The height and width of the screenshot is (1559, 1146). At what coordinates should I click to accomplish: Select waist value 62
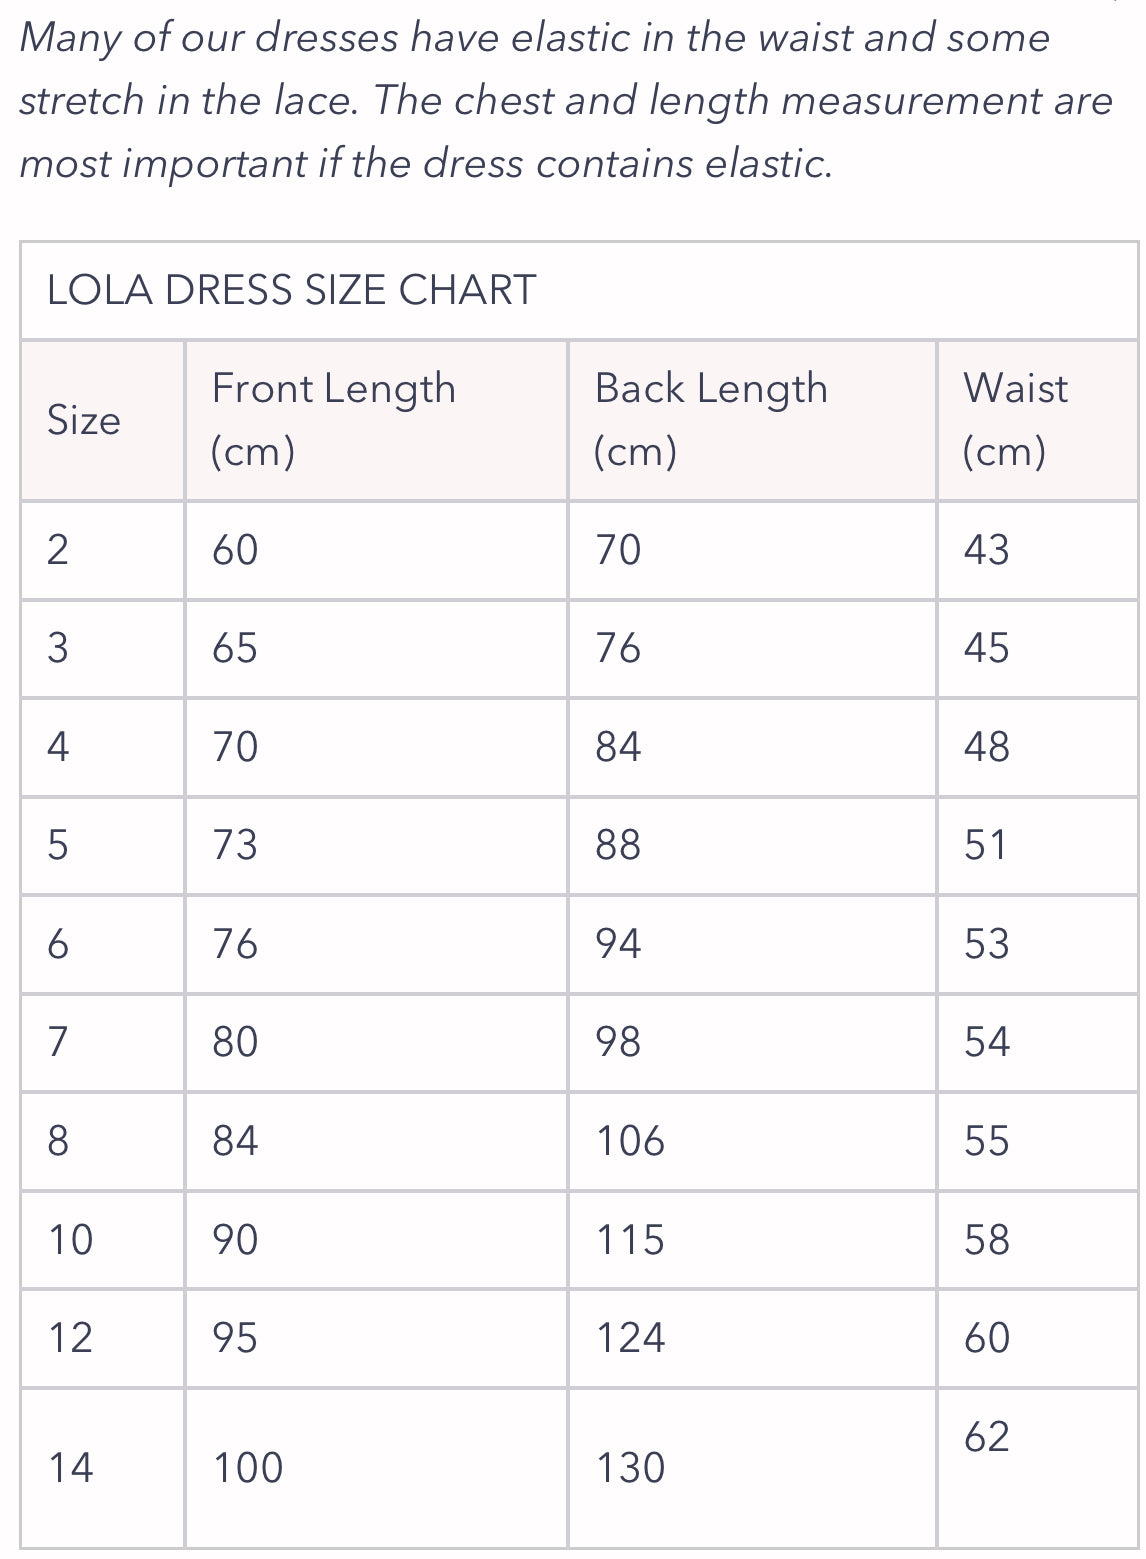click(987, 1437)
